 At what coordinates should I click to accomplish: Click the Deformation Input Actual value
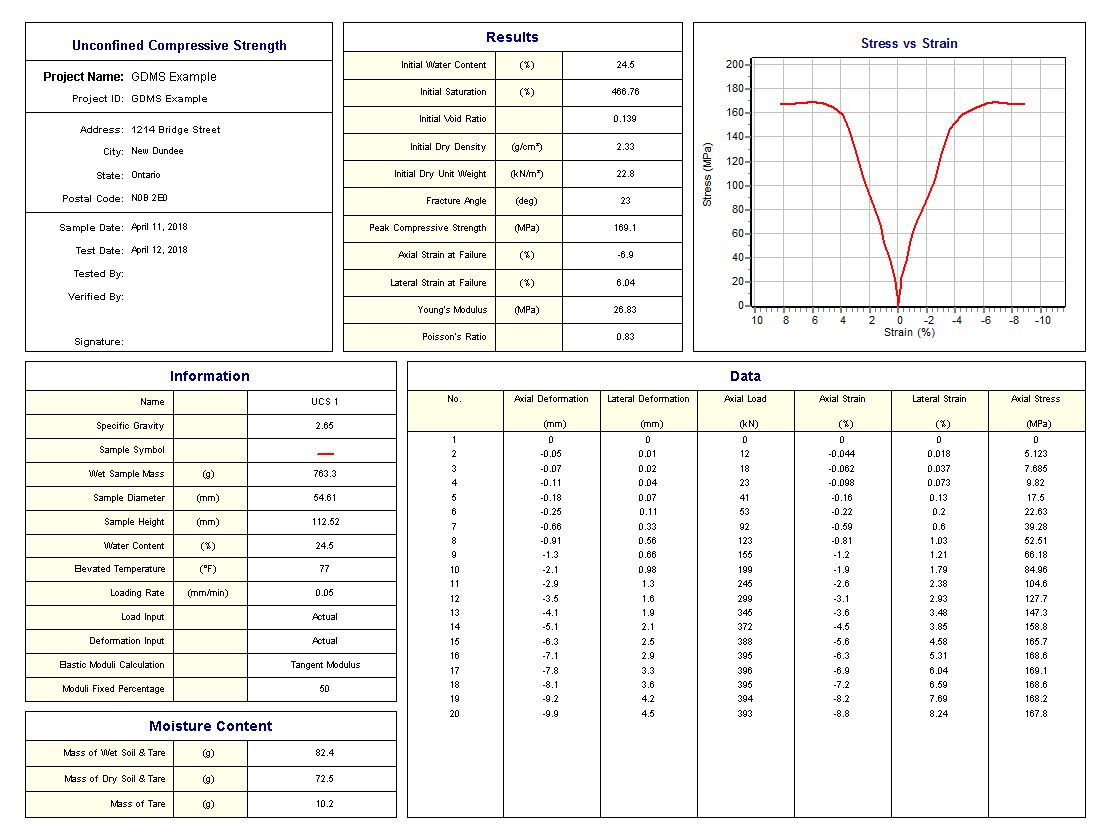(x=324, y=641)
